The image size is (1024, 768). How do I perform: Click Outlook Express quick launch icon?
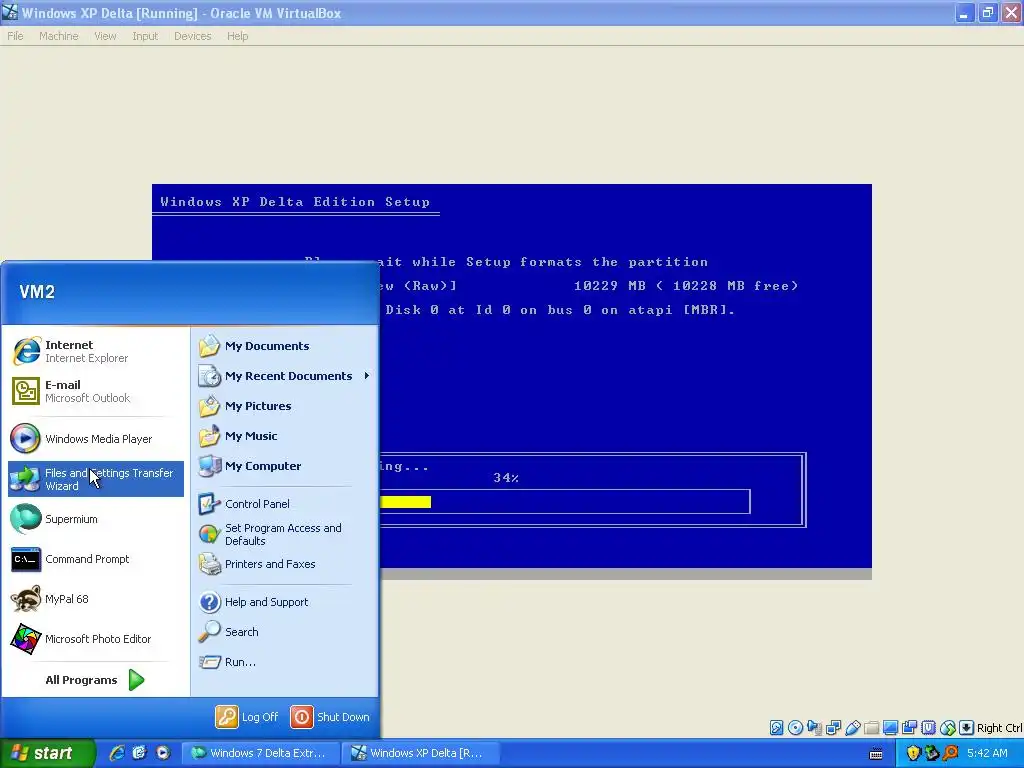click(140, 753)
